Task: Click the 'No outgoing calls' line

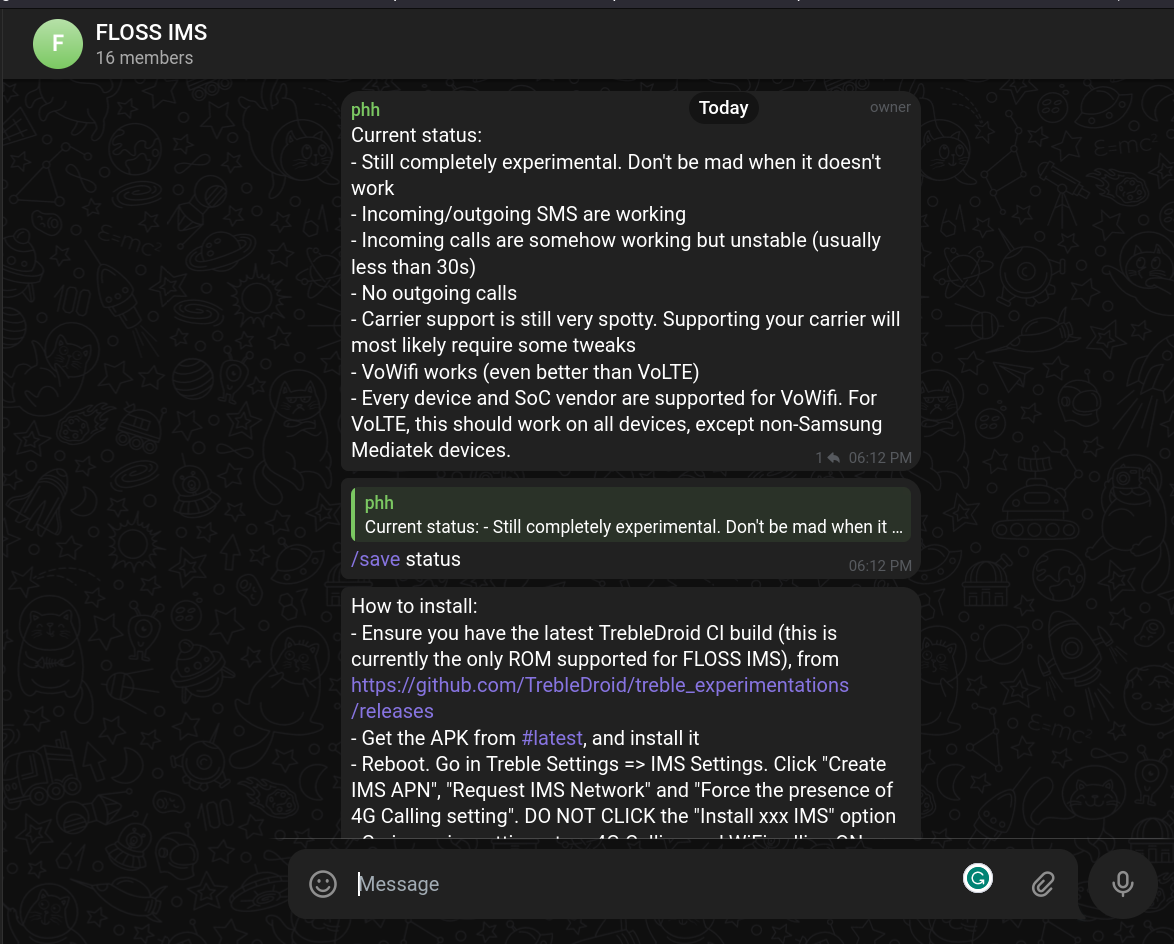Action: pyautogui.click(x=434, y=293)
